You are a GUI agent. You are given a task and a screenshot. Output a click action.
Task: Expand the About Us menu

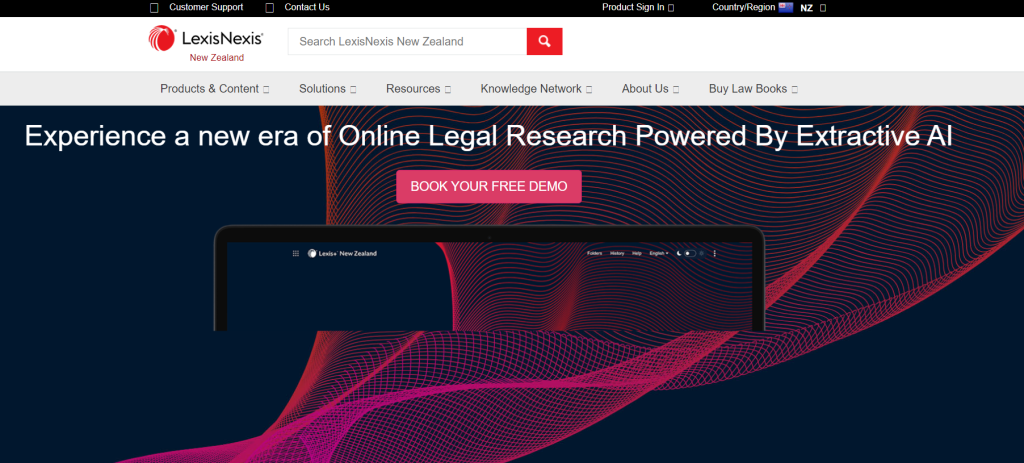[650, 89]
